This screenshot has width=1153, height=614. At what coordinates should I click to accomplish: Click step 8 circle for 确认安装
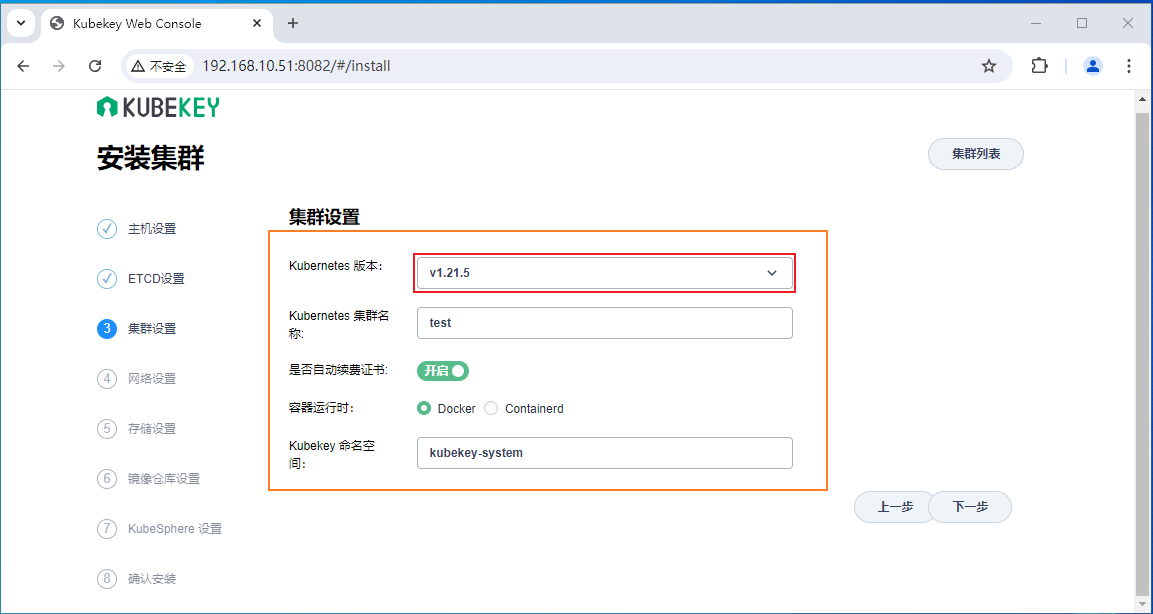click(107, 579)
